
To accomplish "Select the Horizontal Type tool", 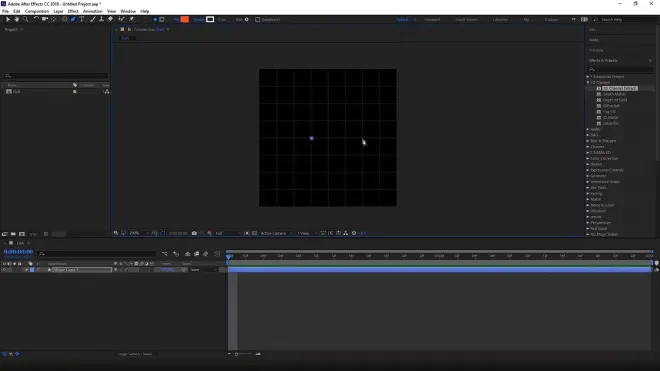I will [82, 19].
